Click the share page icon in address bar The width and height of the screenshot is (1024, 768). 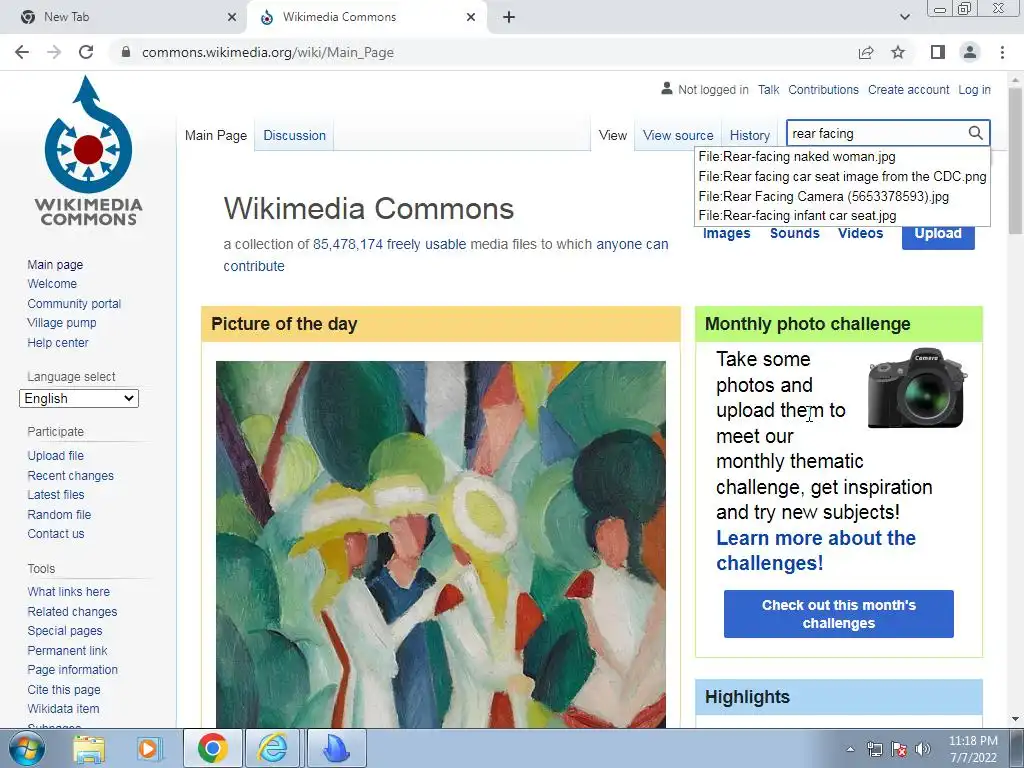[x=866, y=52]
